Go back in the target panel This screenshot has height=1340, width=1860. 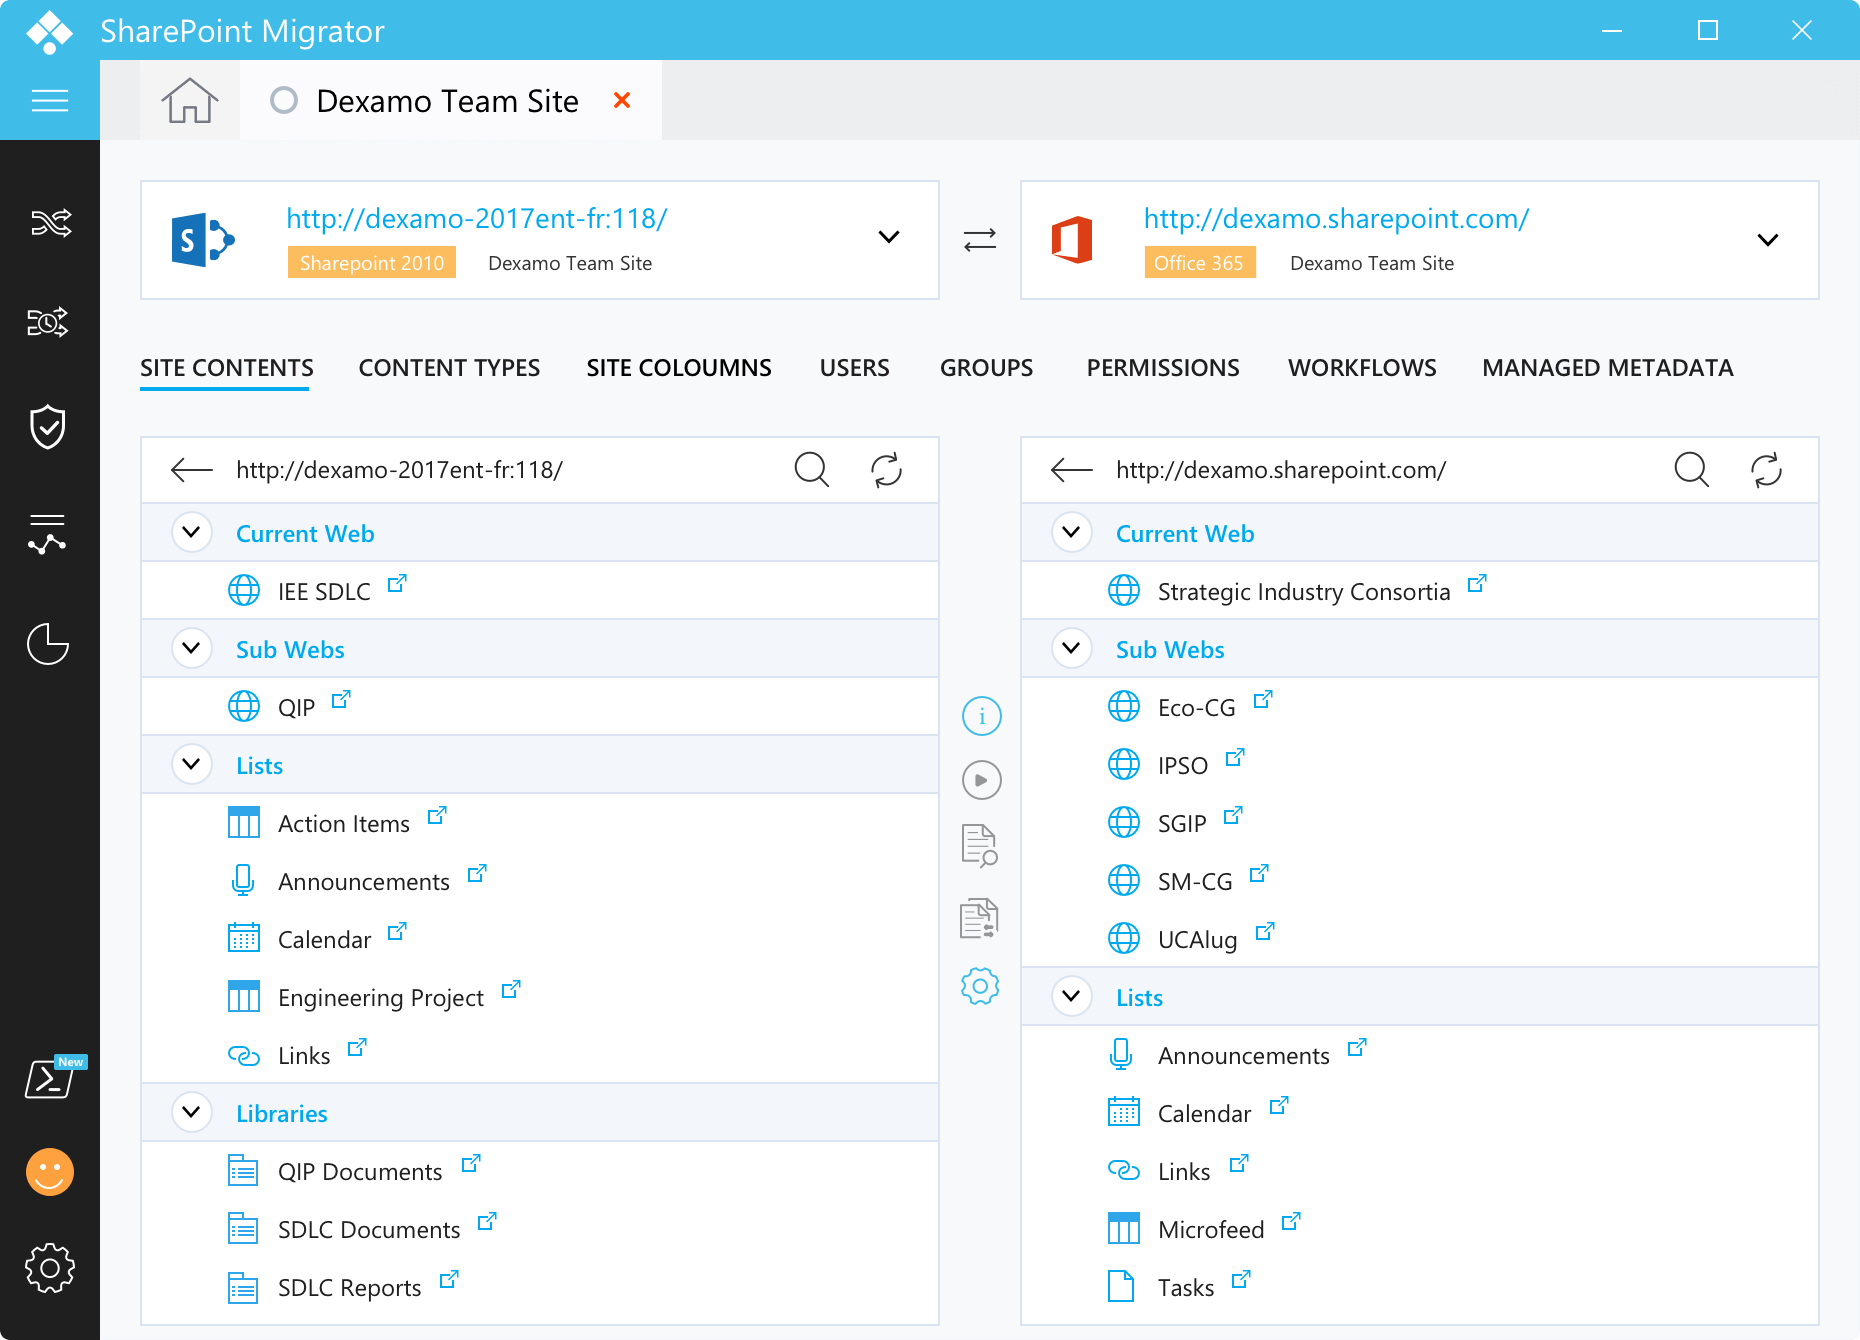point(1071,470)
